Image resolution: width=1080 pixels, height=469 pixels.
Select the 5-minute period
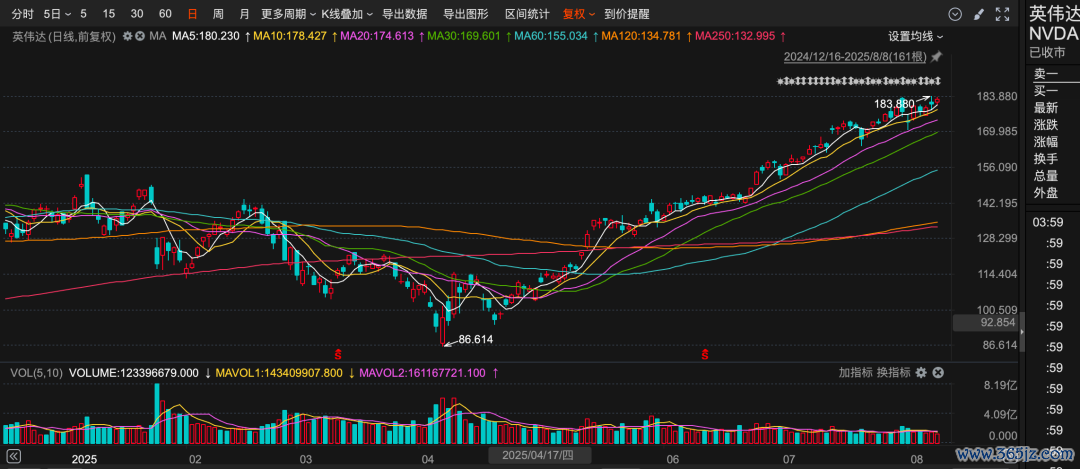click(x=83, y=14)
